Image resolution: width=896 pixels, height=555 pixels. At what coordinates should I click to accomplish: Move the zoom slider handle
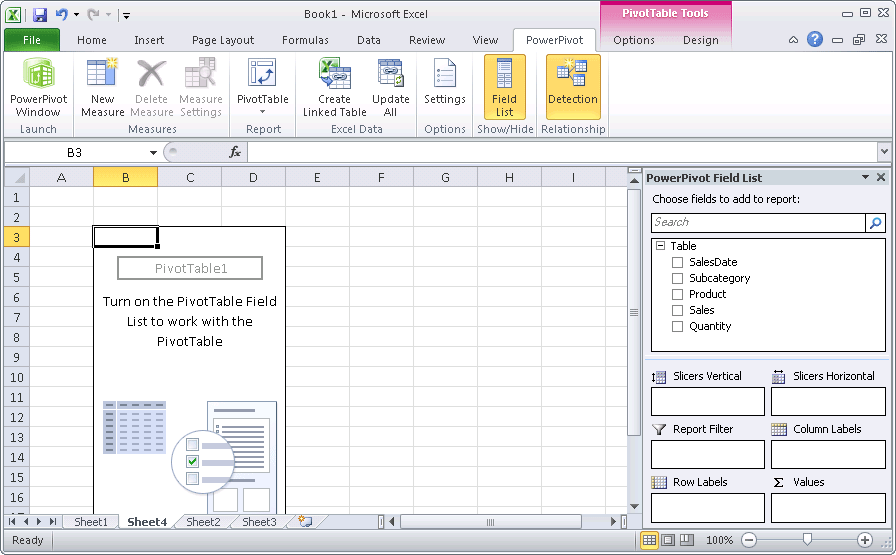[807, 539]
